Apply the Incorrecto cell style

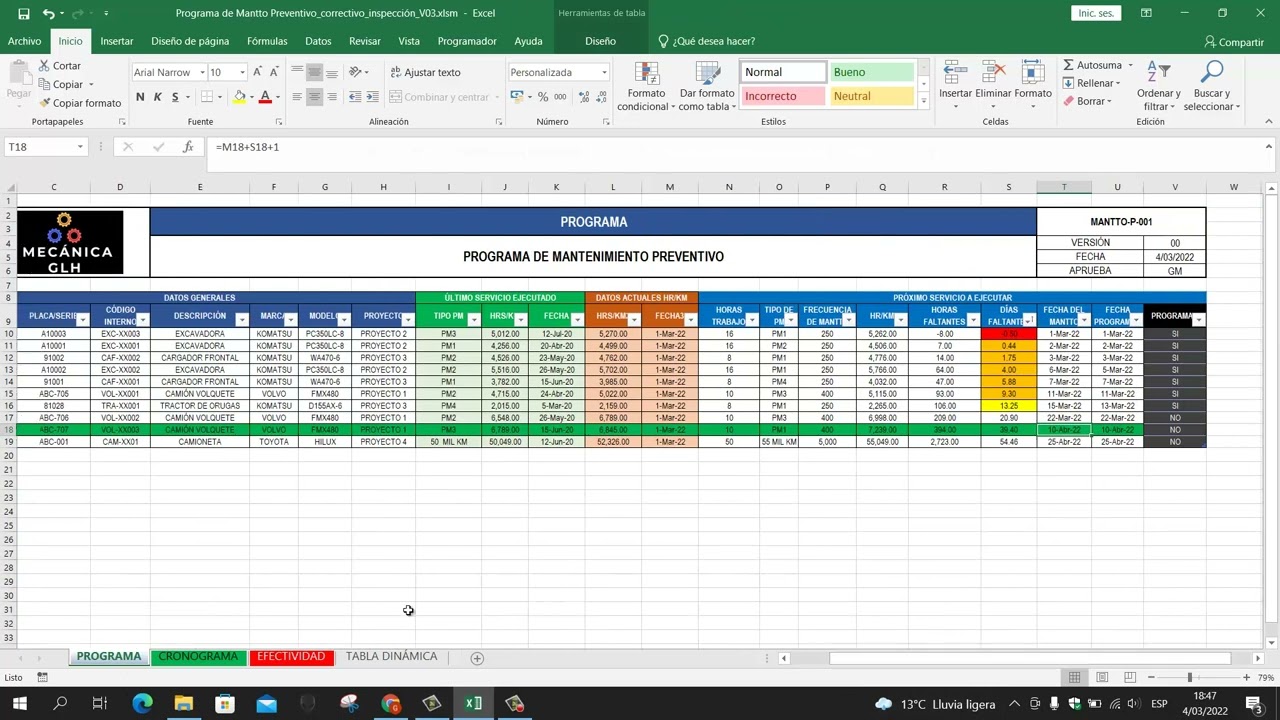pyautogui.click(x=783, y=96)
